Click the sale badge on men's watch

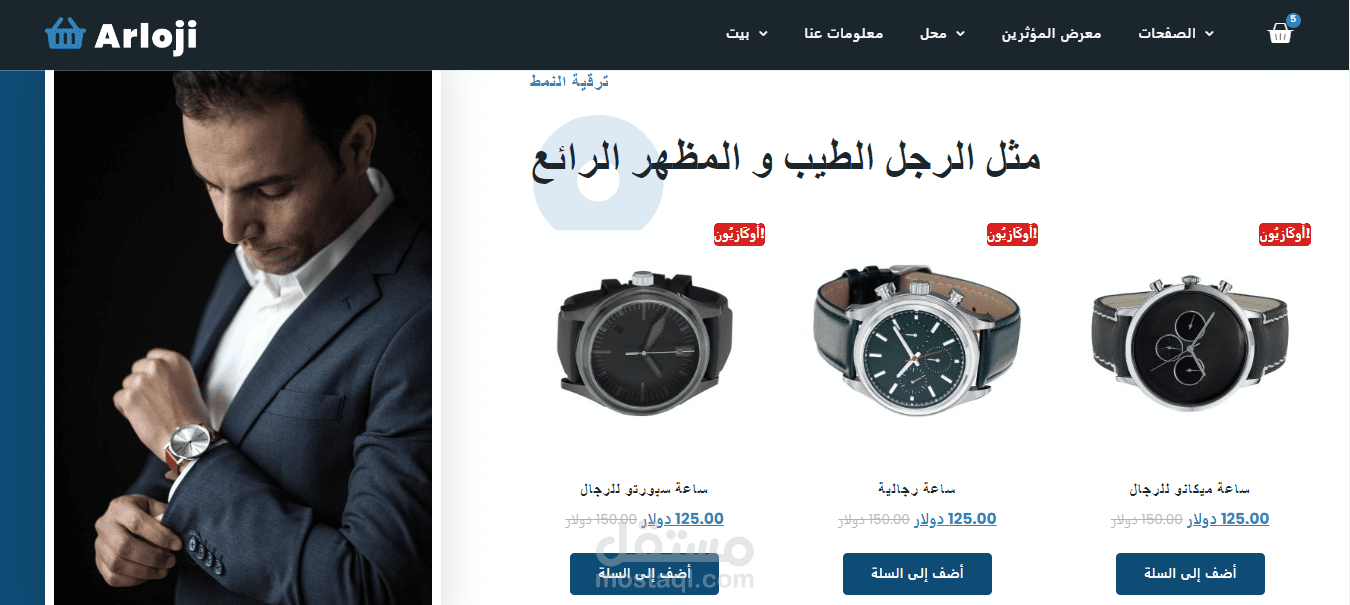point(1012,234)
